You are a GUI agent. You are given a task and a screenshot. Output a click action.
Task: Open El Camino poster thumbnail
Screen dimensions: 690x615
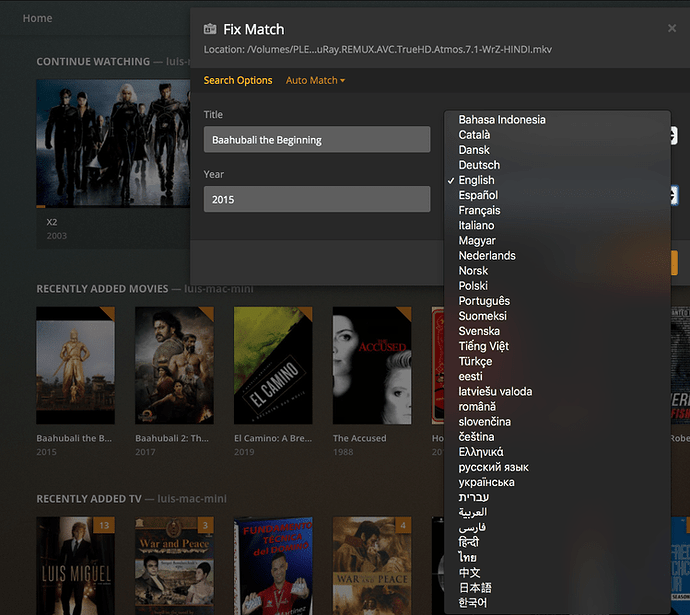click(x=273, y=366)
